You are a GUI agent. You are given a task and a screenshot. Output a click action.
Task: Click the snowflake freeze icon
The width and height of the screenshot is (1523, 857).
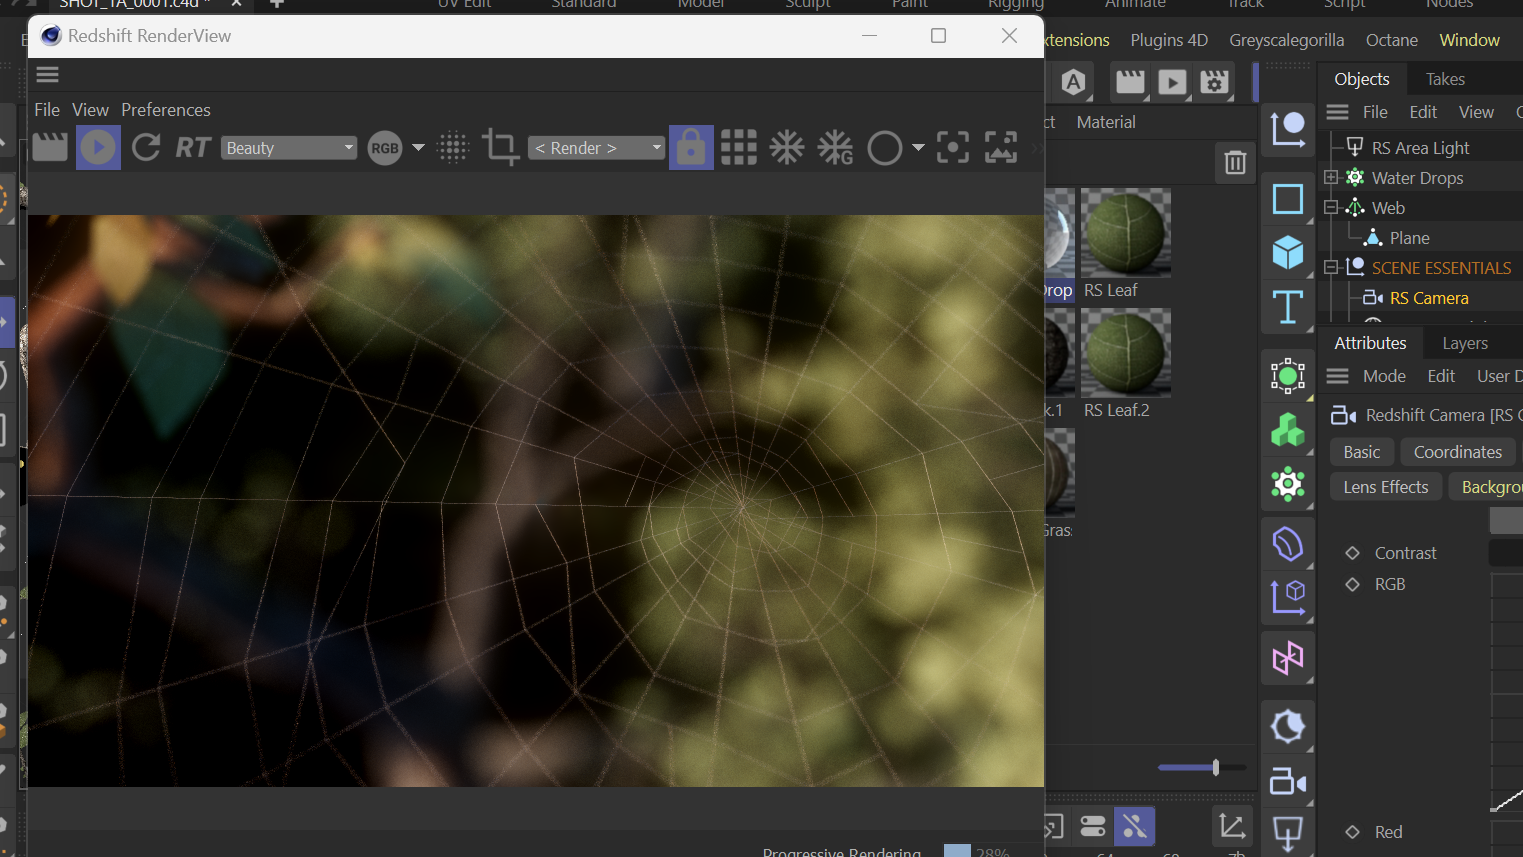[x=787, y=148]
